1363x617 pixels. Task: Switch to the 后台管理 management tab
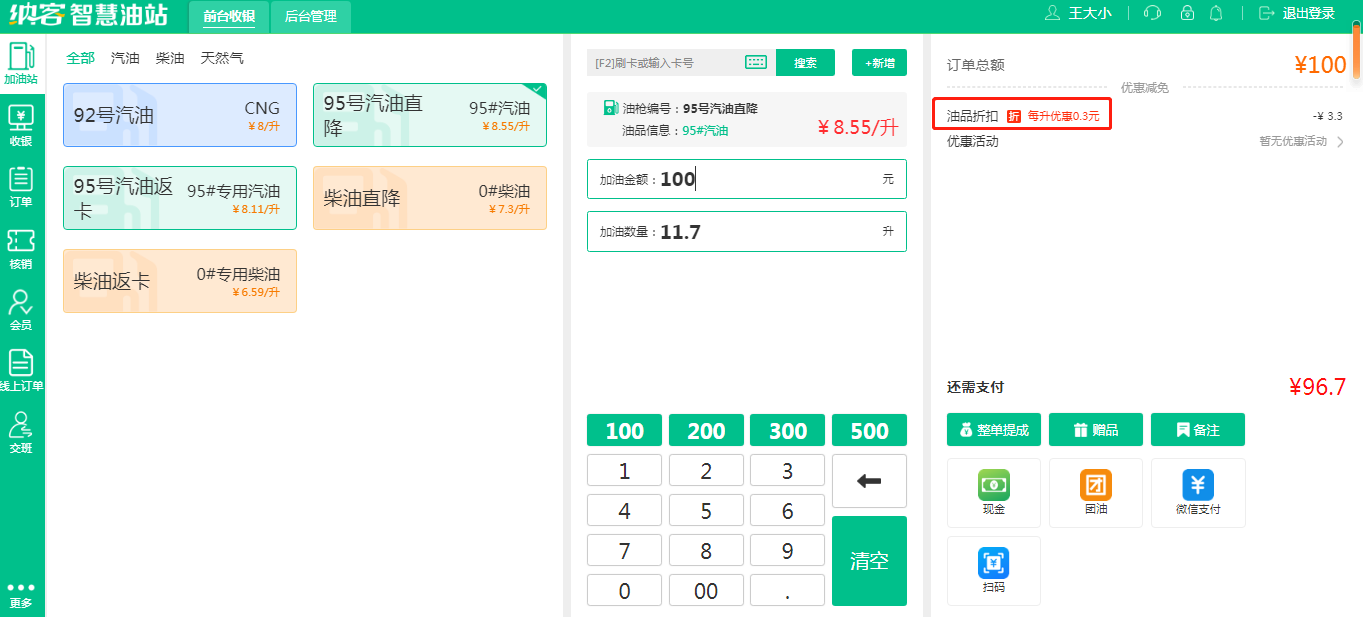pyautogui.click(x=313, y=17)
